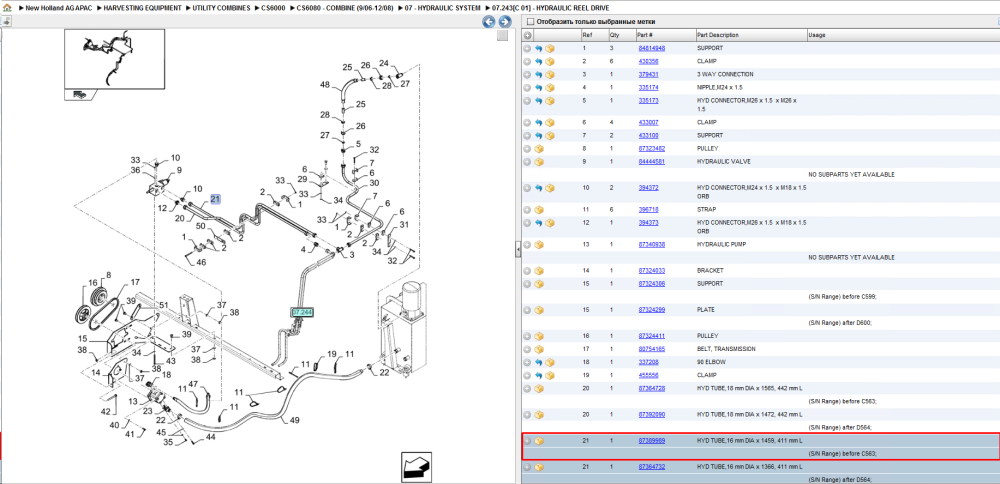This screenshot has height=484, width=1000.
Task: Open part number link 87340938
Action: 652,245
